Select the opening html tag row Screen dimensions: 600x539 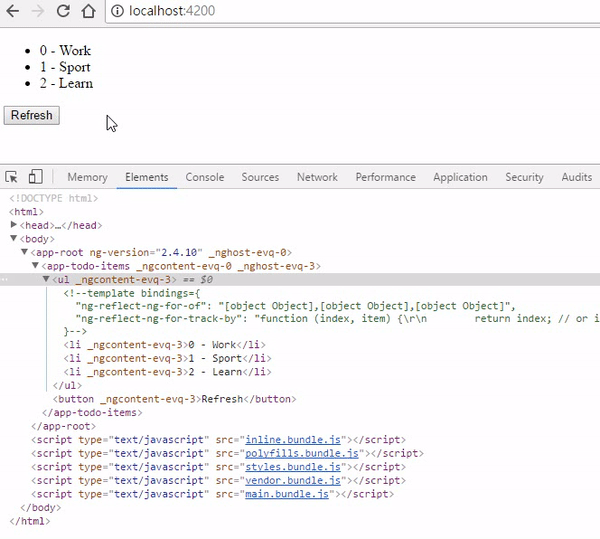(x=26, y=212)
